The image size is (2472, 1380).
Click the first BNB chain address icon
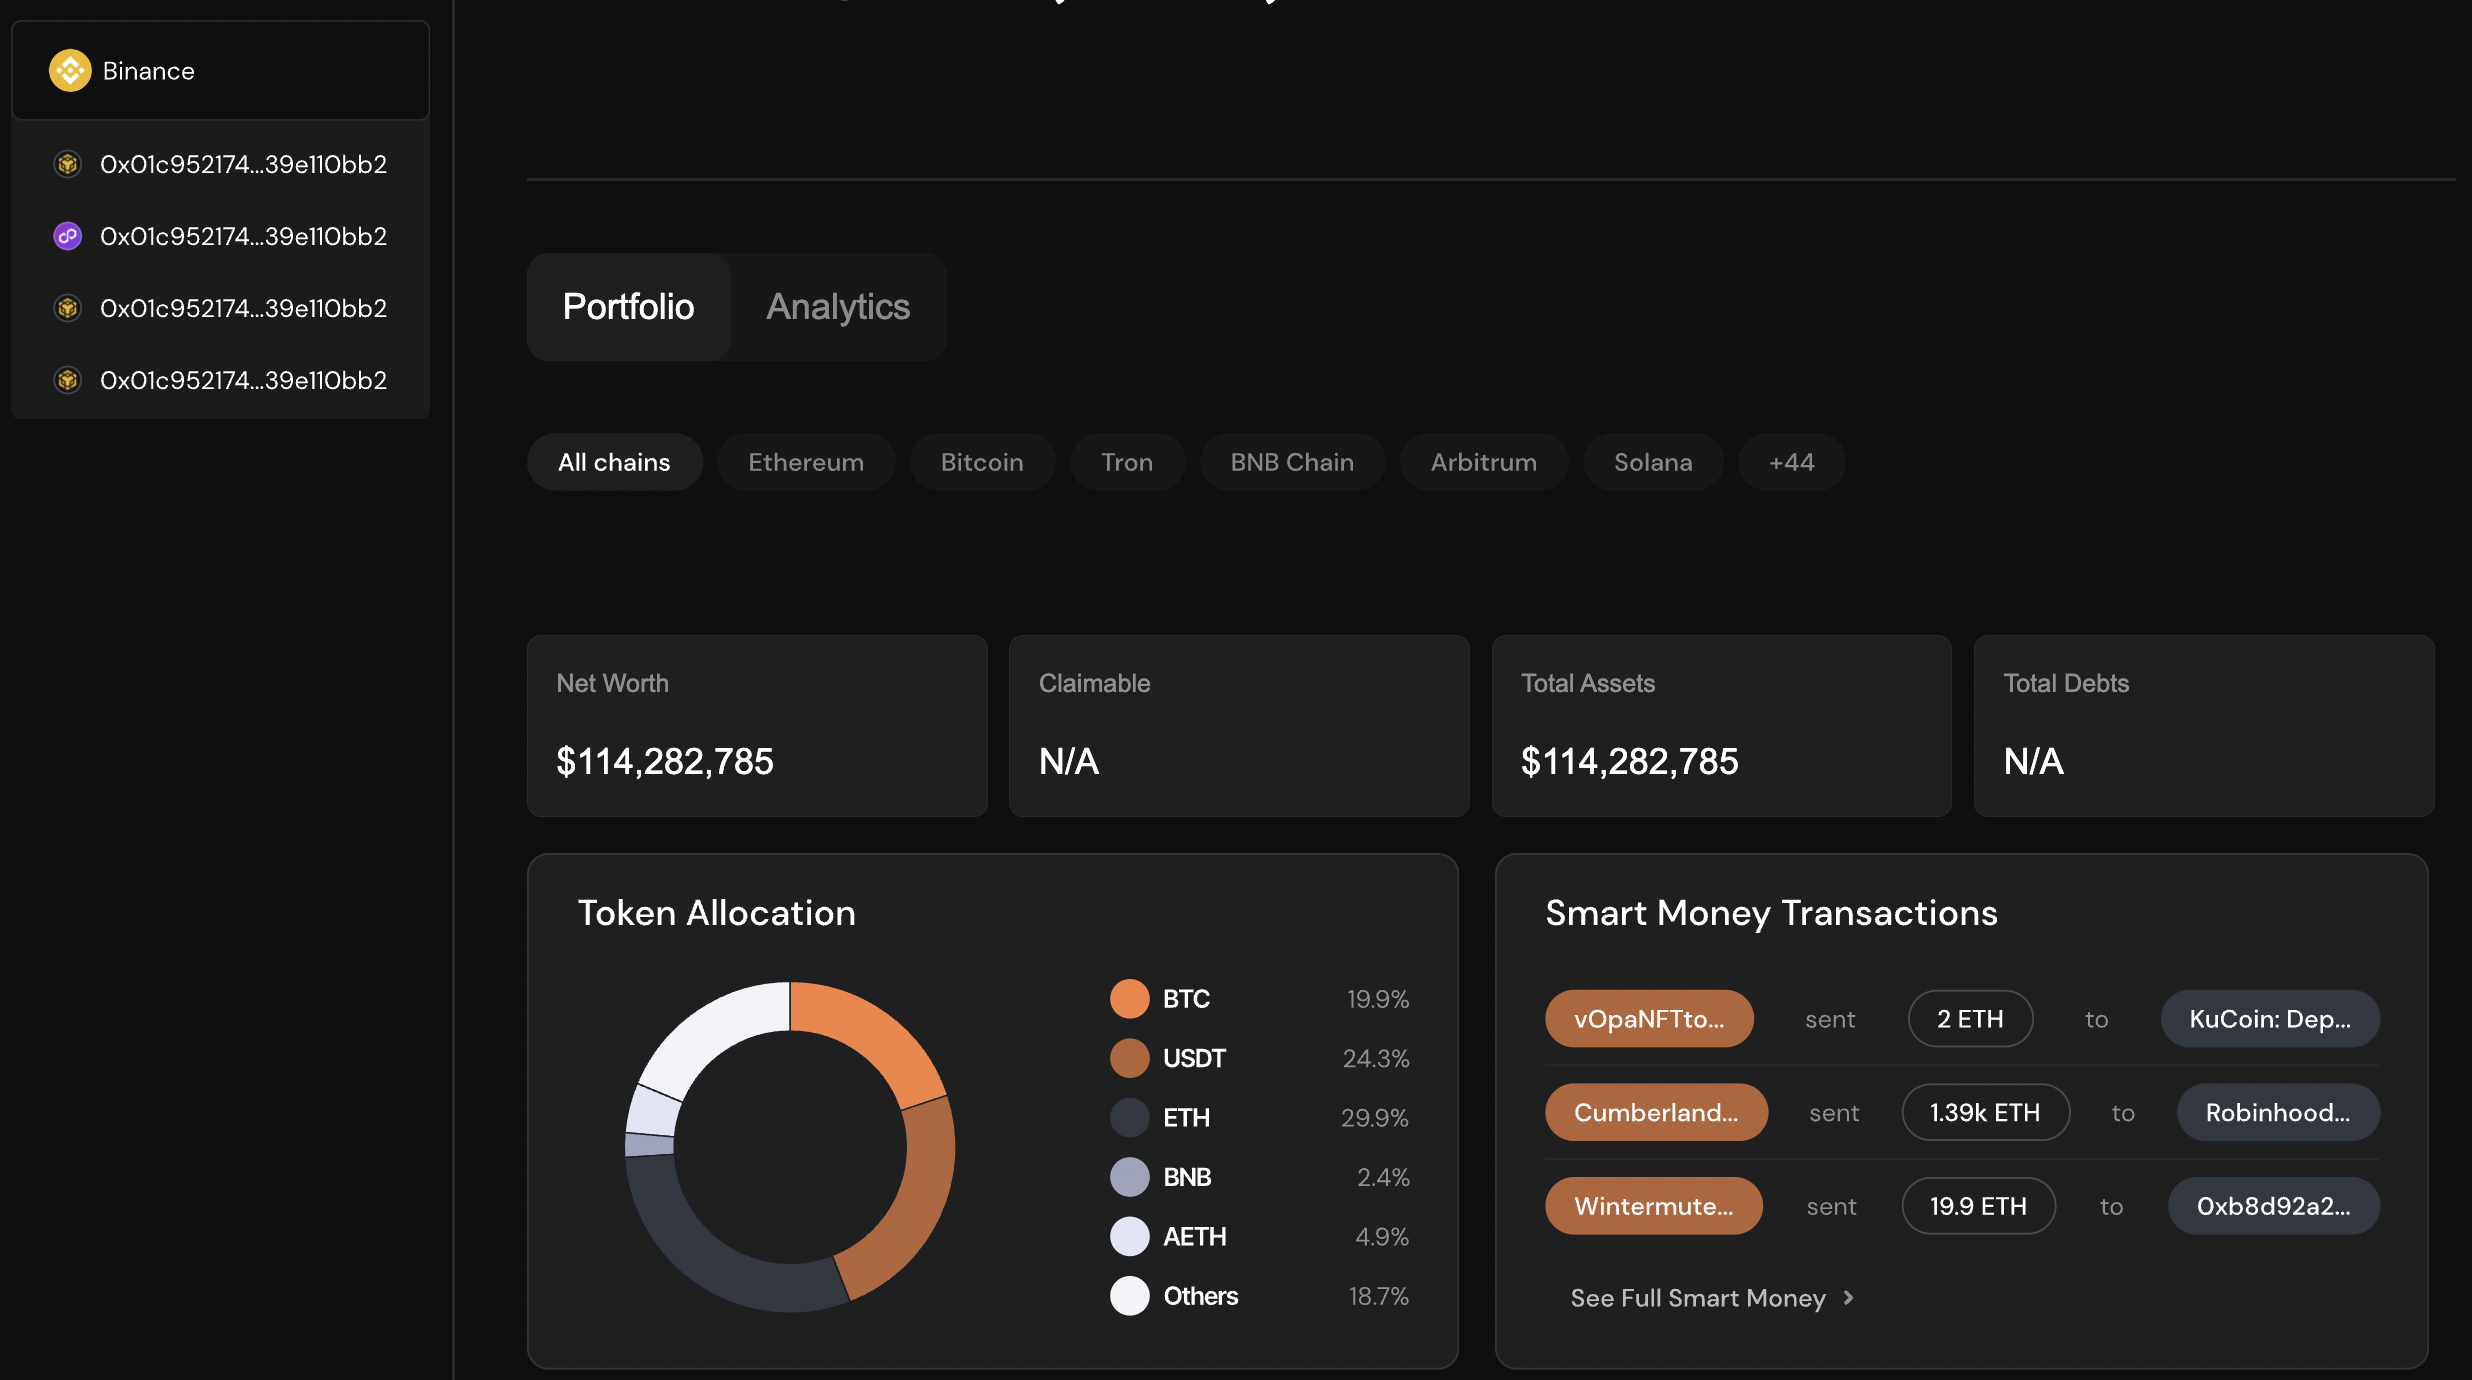click(67, 164)
